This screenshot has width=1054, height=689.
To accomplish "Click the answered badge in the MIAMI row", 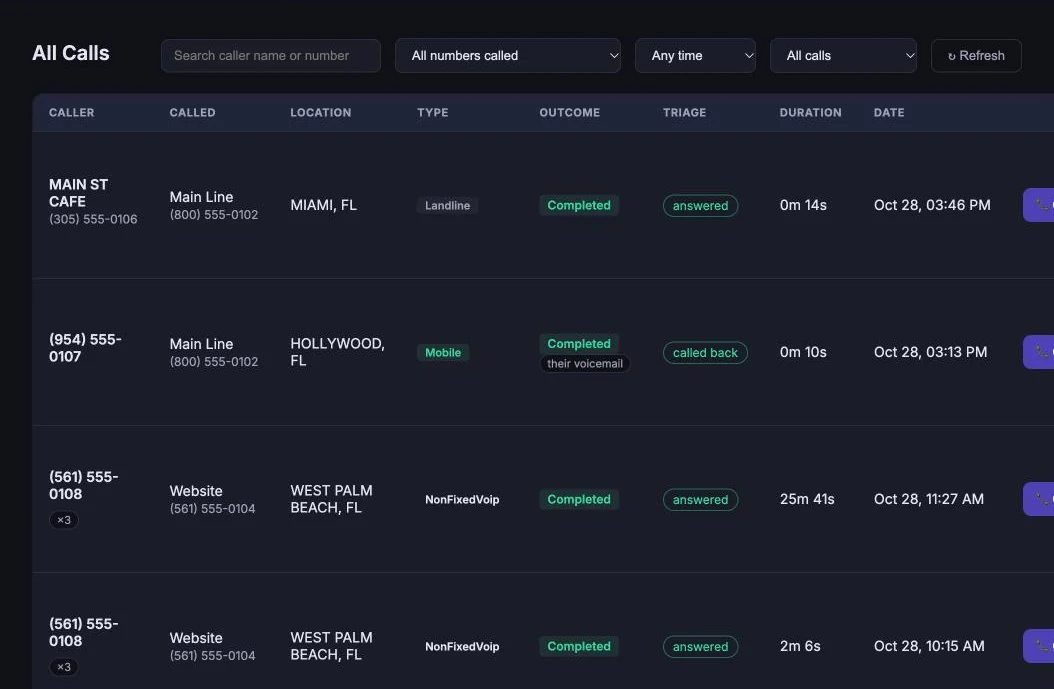I will (x=700, y=206).
